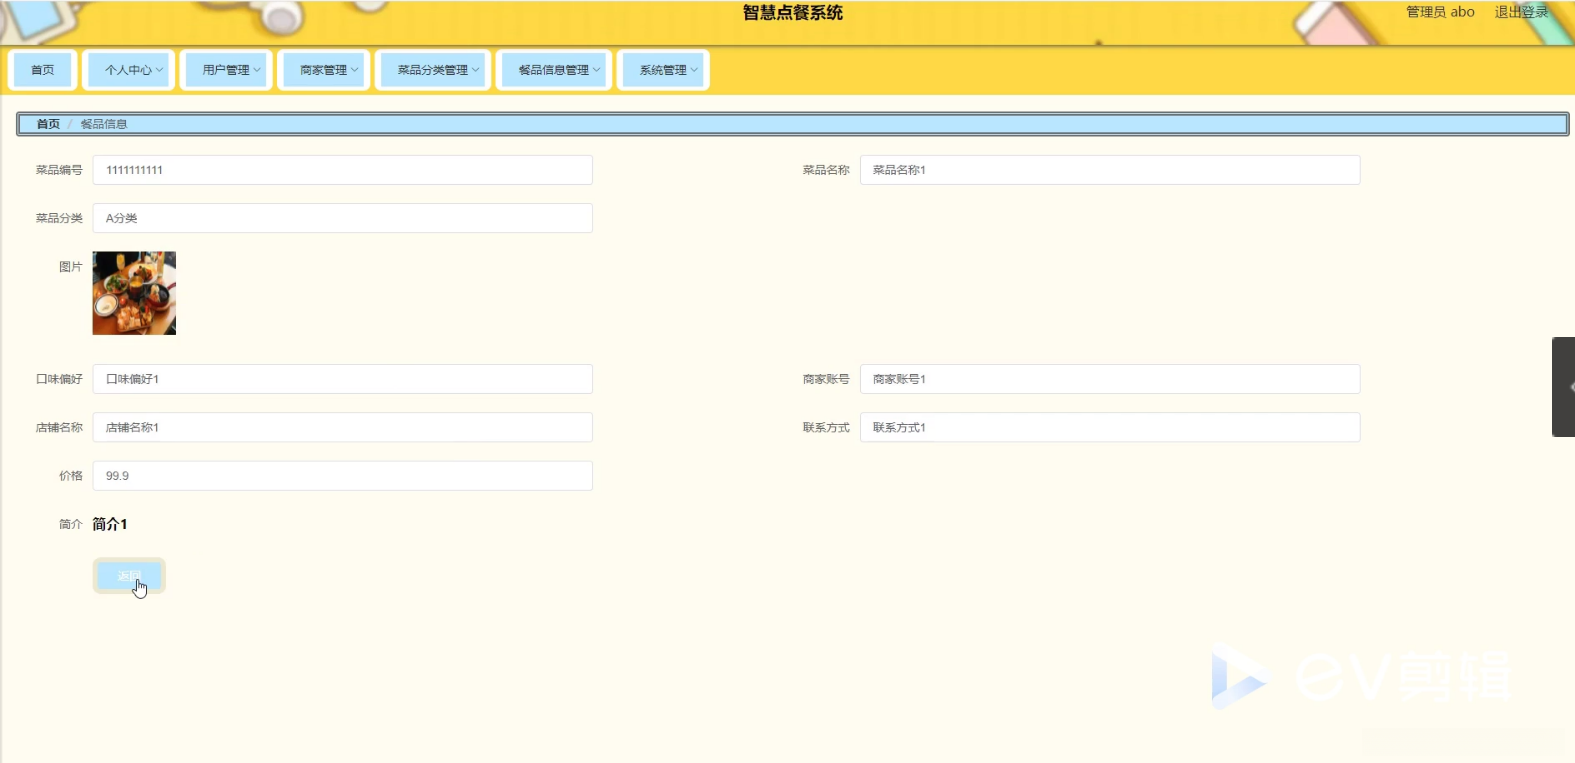Click the 价格 field label
Screen dimensions: 1575x763
[70, 476]
